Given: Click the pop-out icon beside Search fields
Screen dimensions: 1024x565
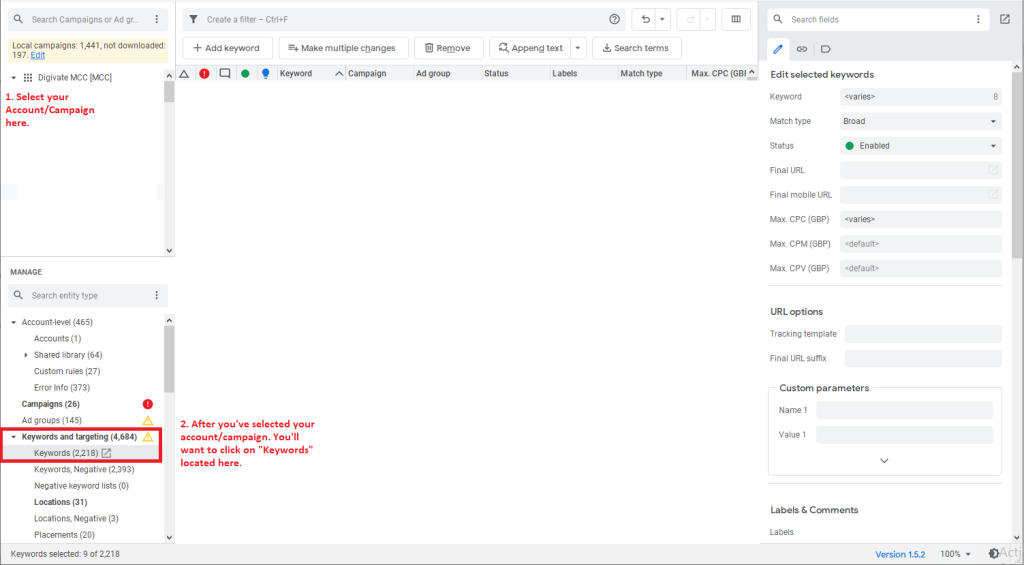Looking at the screenshot, I should click(1004, 20).
